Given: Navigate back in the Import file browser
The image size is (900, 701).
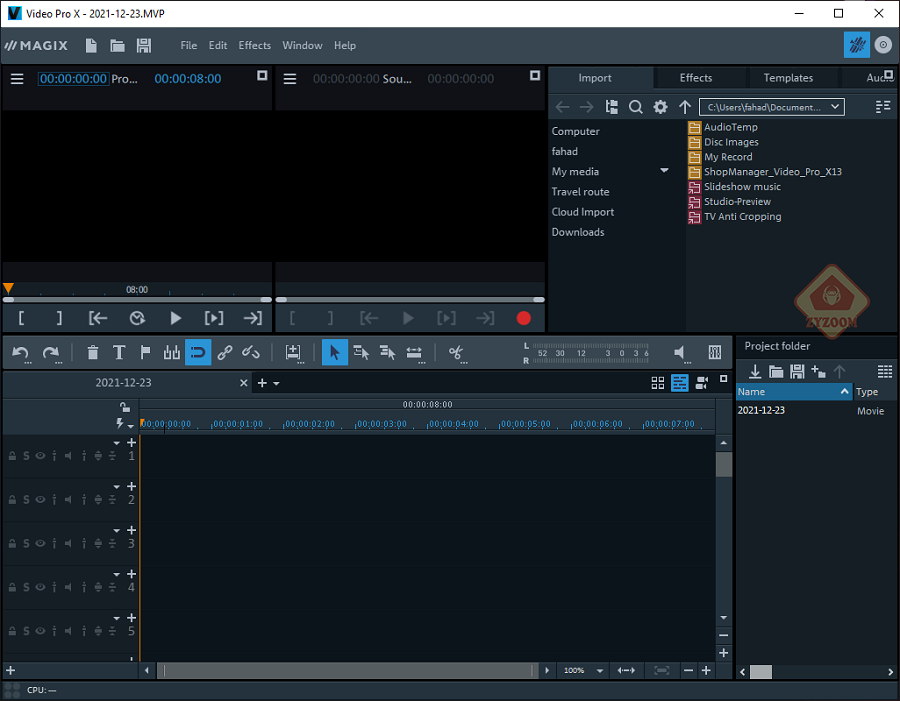Looking at the screenshot, I should tap(562, 107).
